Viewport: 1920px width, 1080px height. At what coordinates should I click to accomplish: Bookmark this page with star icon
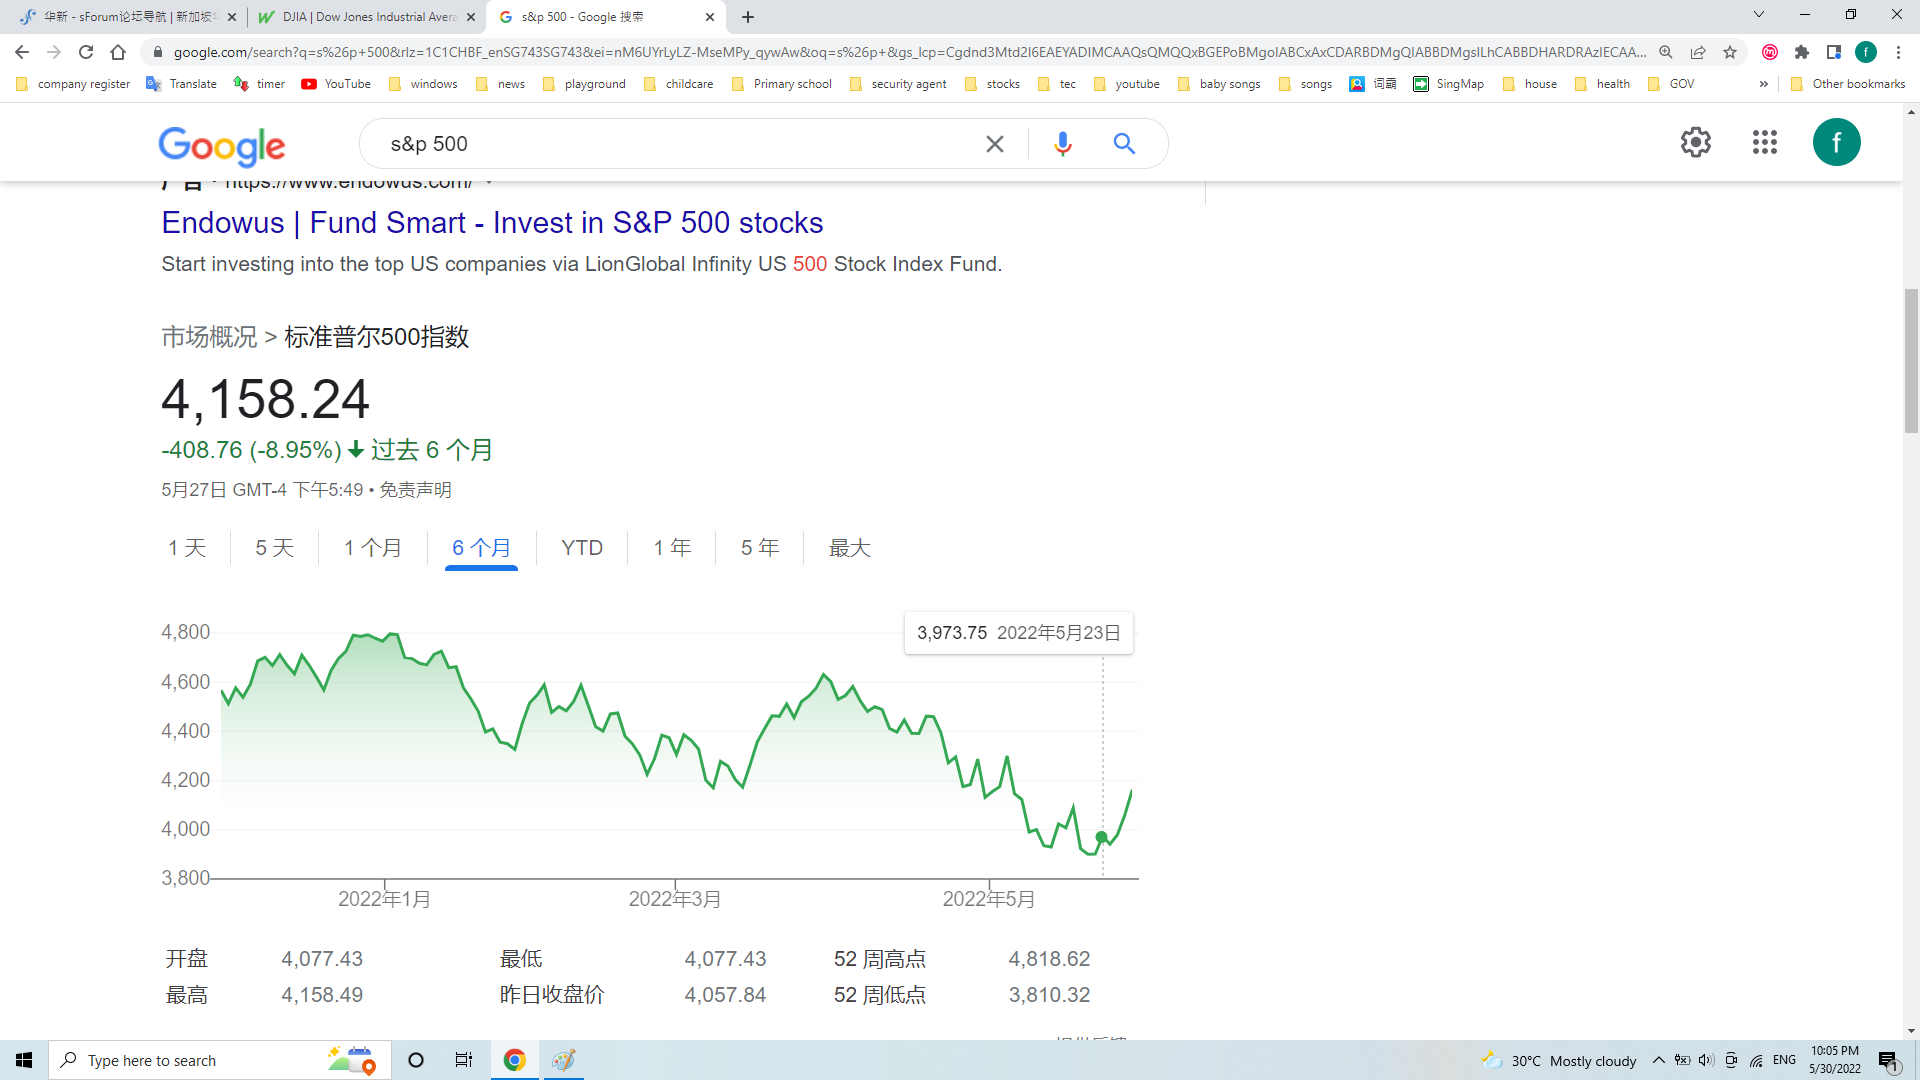click(1730, 52)
